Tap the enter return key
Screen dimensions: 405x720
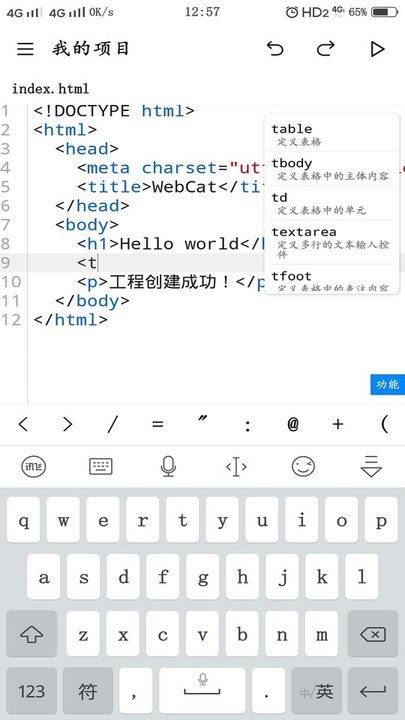[373, 691]
